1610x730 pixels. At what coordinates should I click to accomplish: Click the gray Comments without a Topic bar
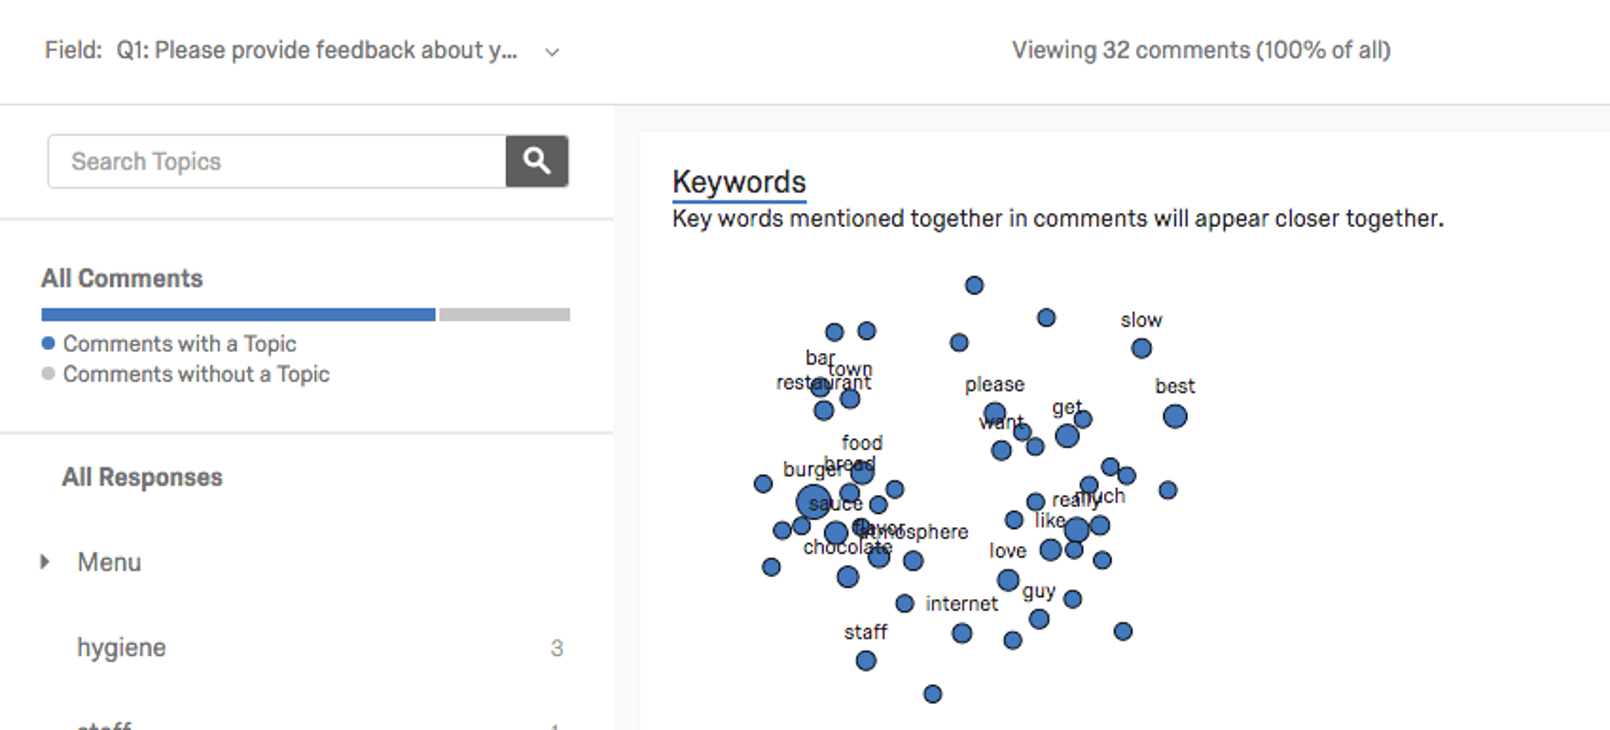504,315
